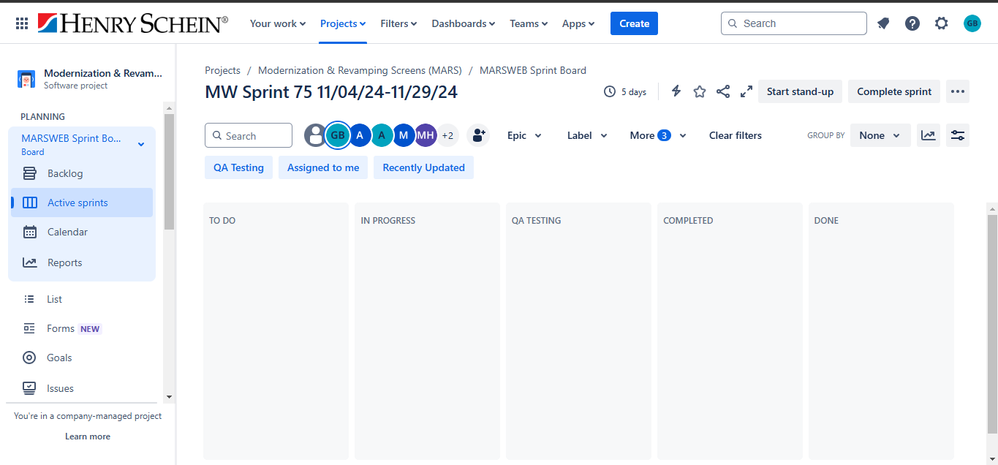
Task: Click the Henry Schein logo
Action: [132, 24]
